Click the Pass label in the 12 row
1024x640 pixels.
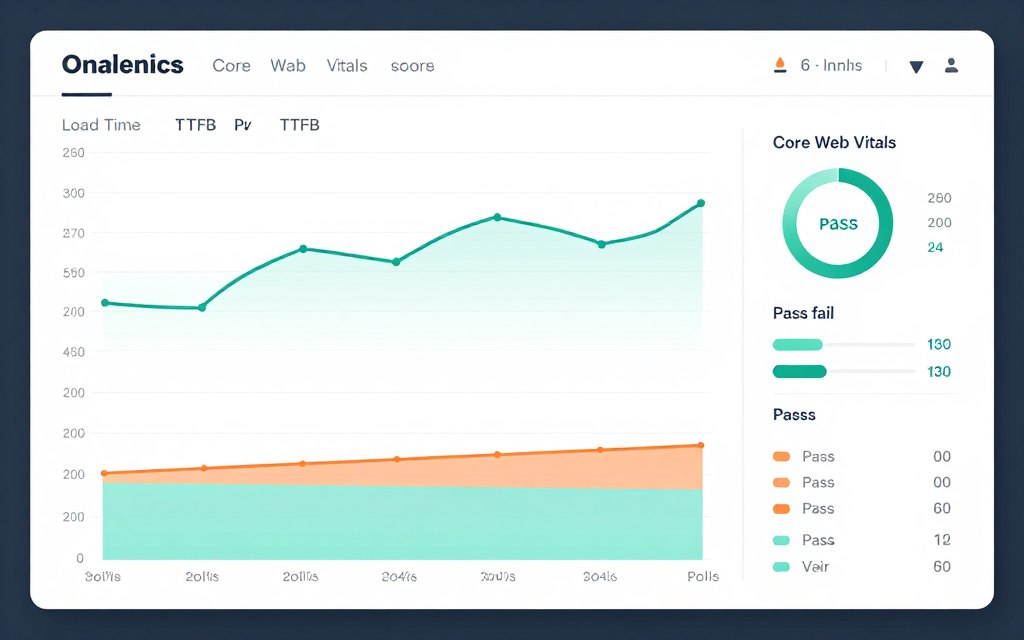818,540
